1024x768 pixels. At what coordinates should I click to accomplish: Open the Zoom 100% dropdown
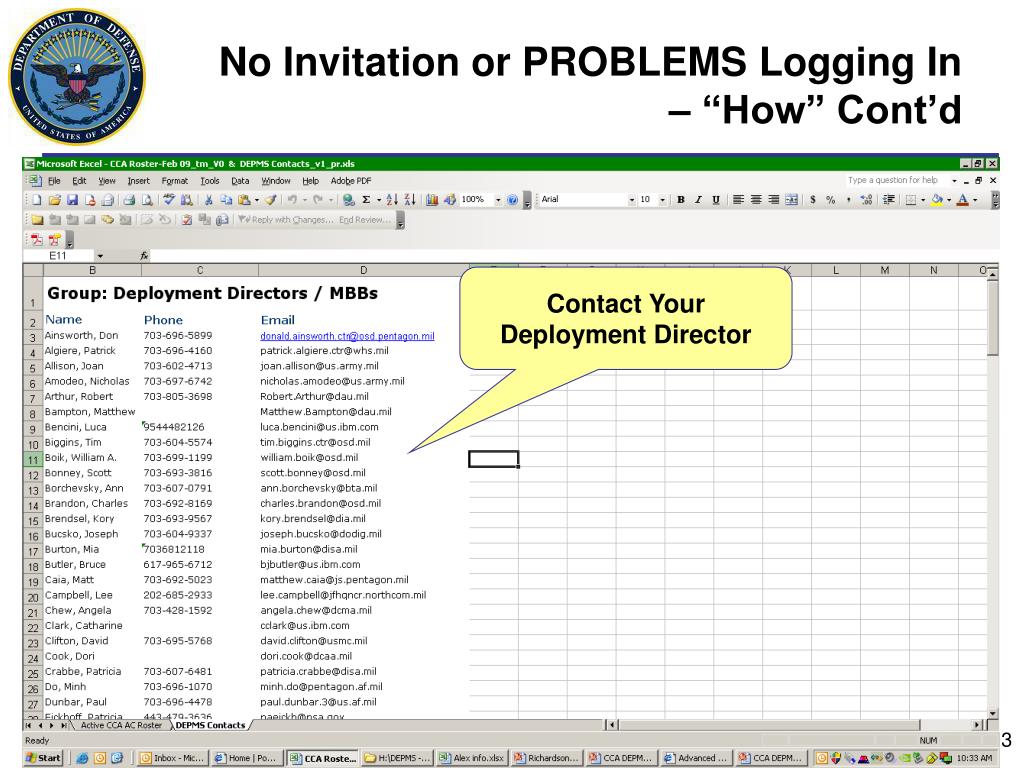[x=498, y=200]
